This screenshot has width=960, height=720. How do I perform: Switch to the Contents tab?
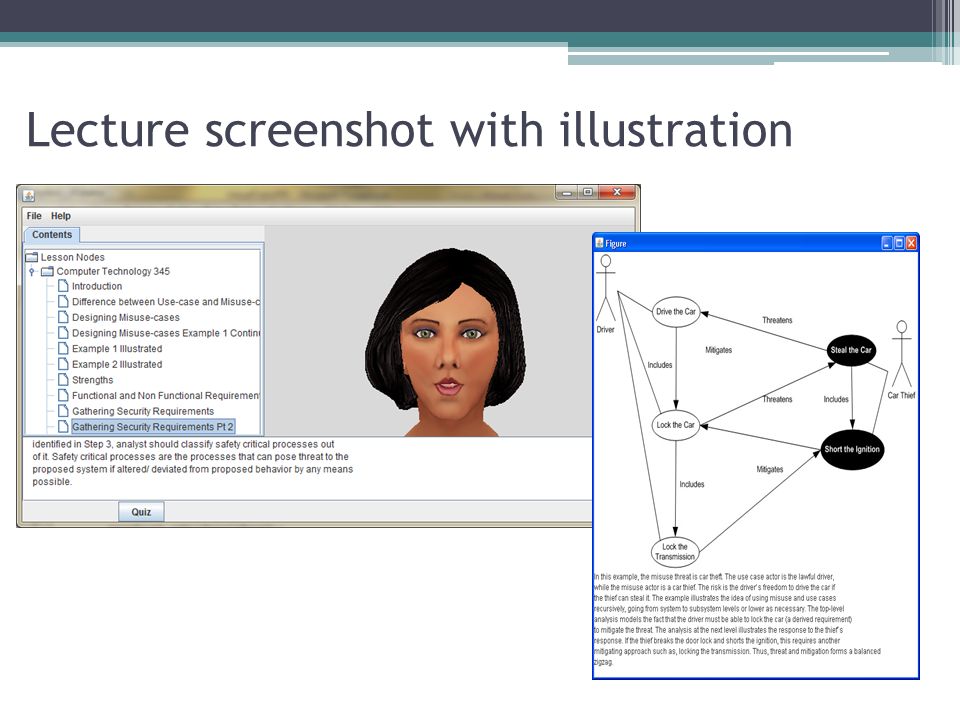(52, 234)
